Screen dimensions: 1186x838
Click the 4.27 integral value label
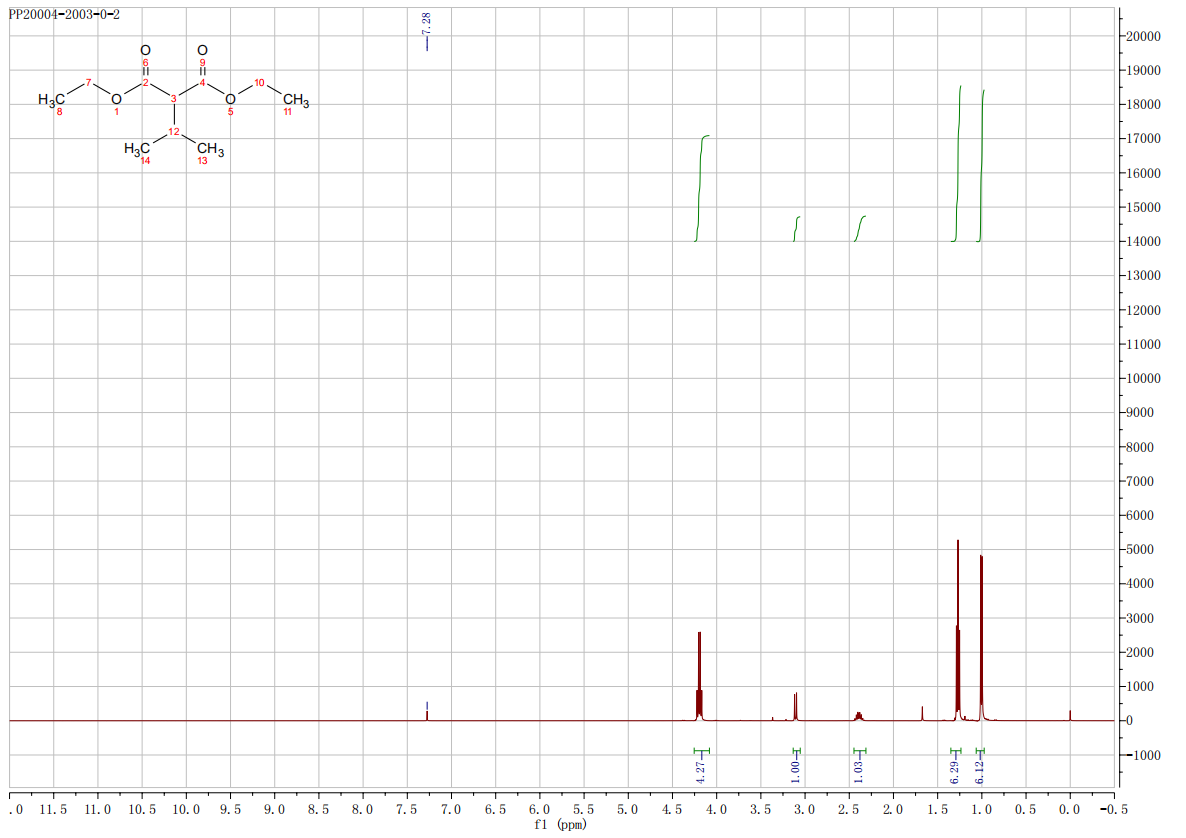tap(701, 771)
